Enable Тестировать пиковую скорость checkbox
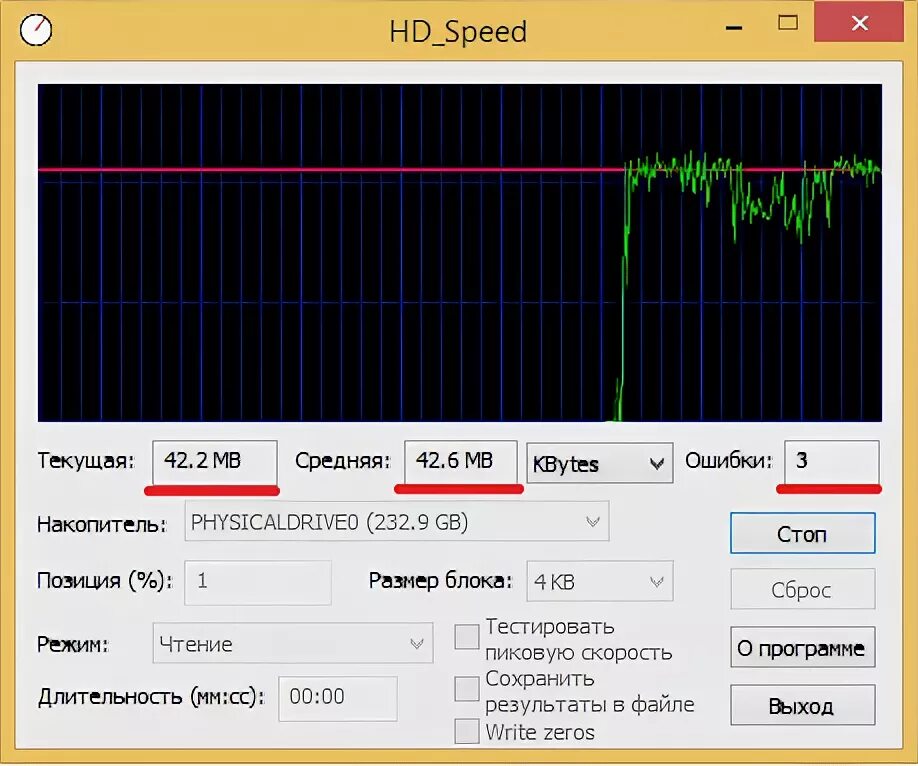 click(467, 637)
